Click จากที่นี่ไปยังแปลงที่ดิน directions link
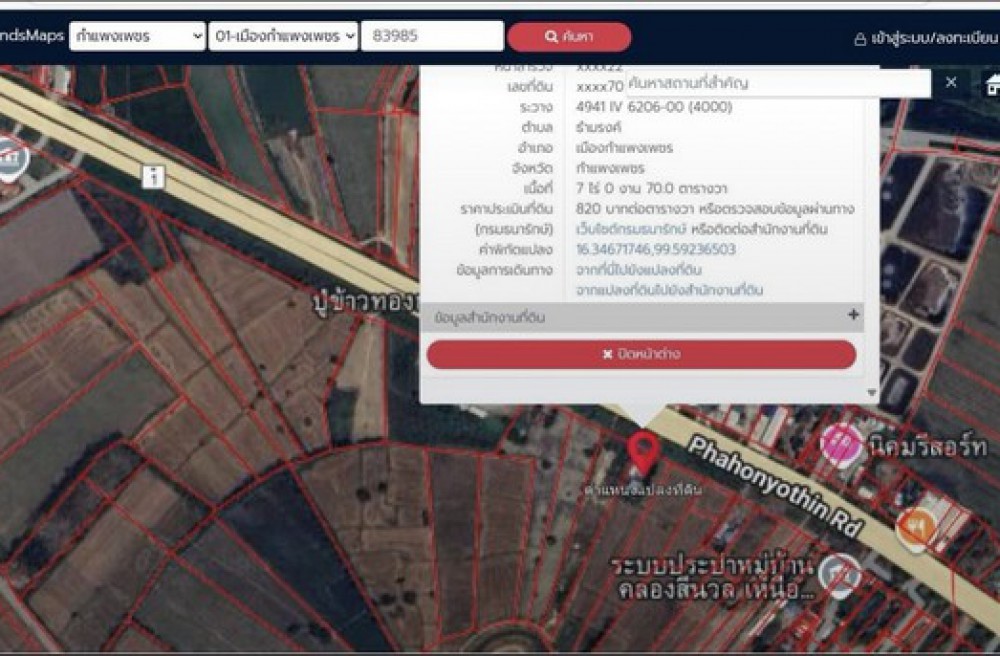Viewport: 1000px width, 656px height. tap(638, 270)
